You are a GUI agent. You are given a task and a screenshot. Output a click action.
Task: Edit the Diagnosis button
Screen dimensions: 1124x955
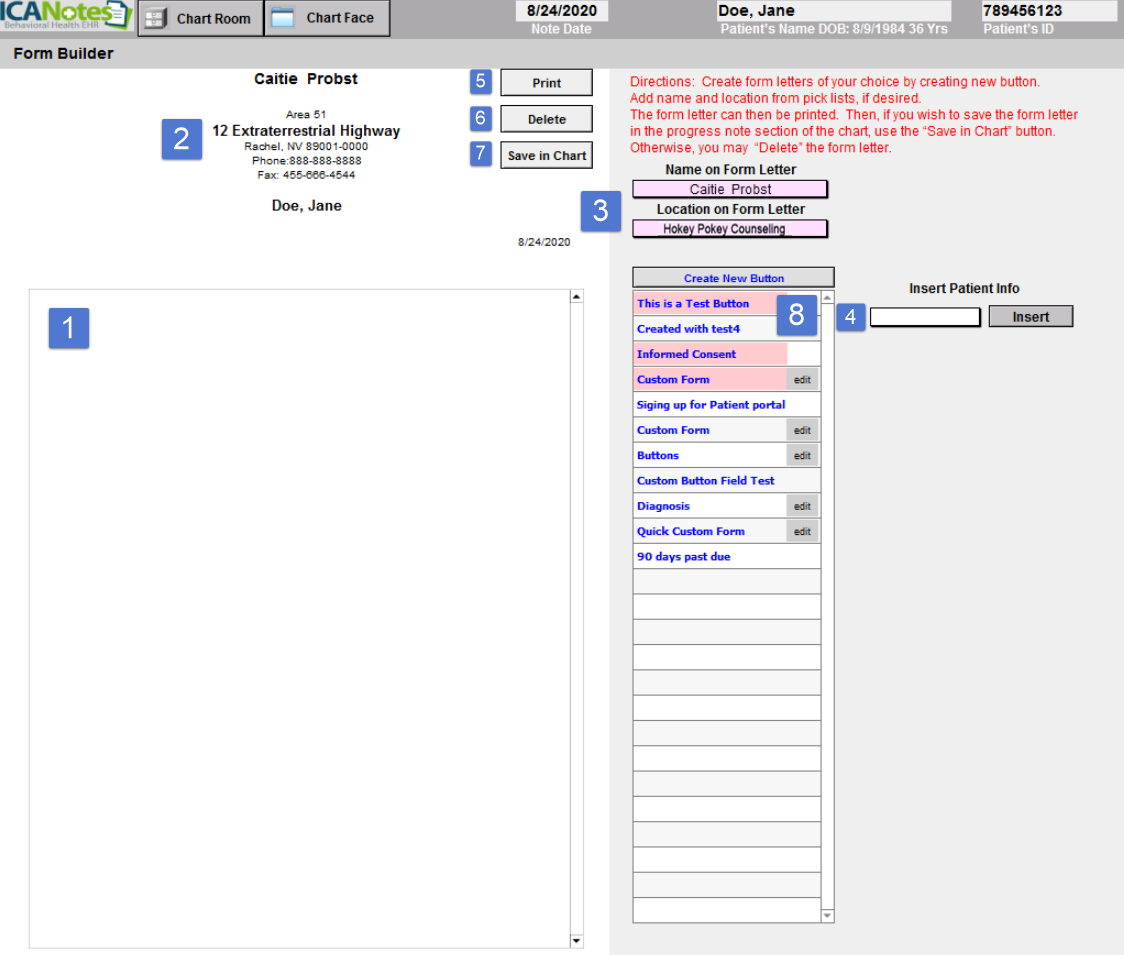[802, 506]
